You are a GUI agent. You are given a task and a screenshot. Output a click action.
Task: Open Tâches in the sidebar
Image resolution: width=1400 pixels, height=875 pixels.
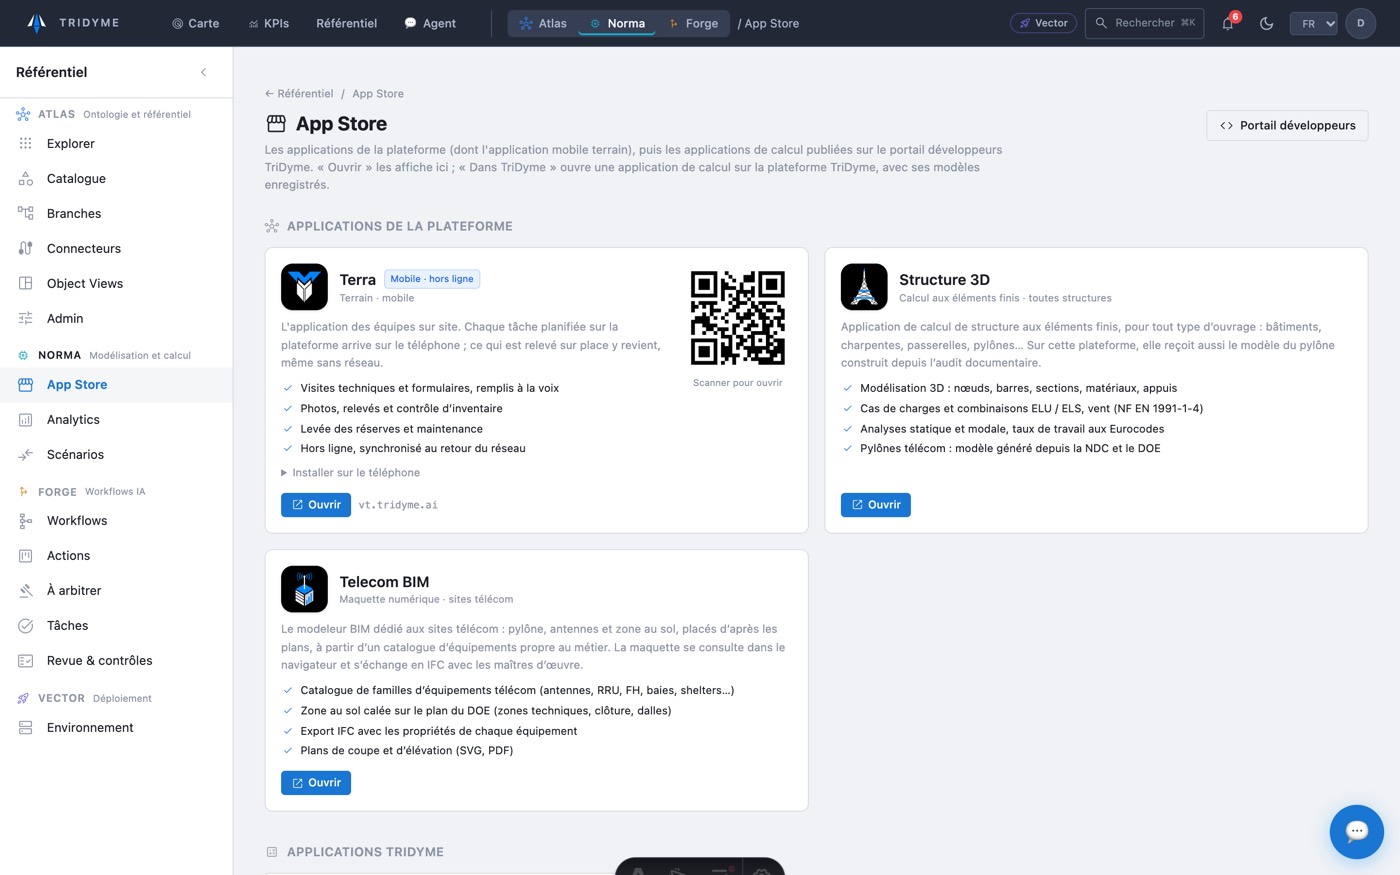[x=116, y=625]
